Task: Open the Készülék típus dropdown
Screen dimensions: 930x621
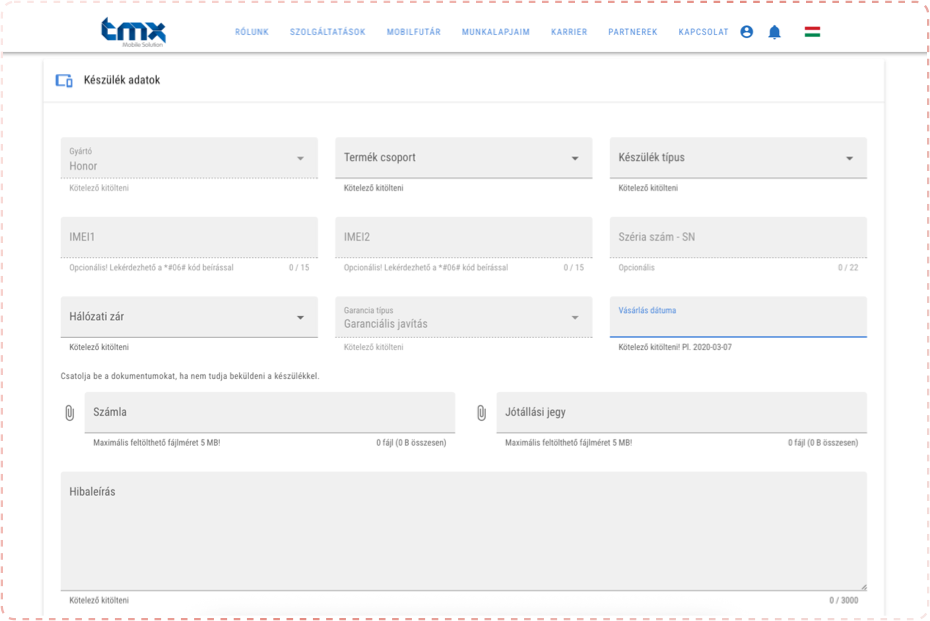Action: point(738,158)
